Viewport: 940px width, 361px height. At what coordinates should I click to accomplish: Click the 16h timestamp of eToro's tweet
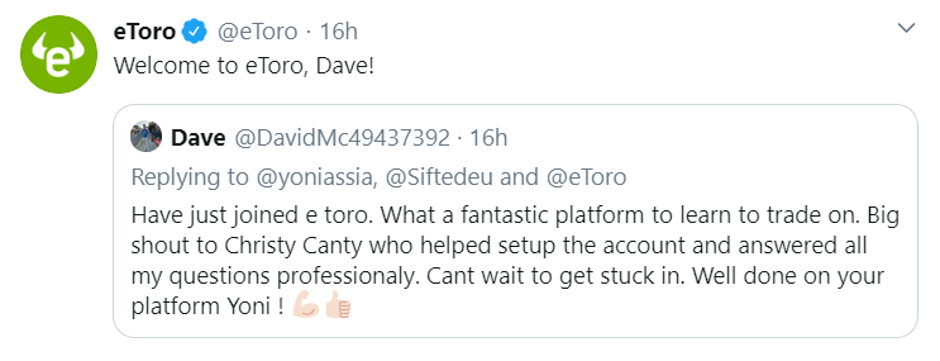338,31
